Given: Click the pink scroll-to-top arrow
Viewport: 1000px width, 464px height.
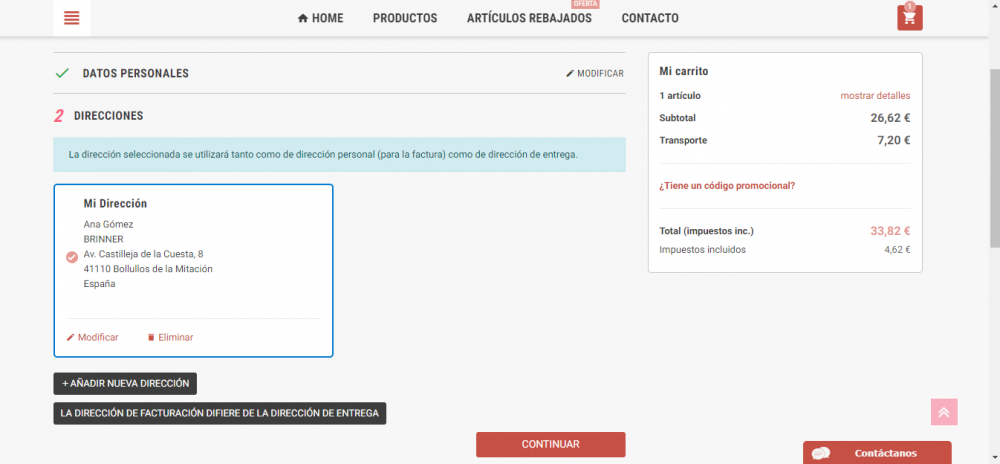Looking at the screenshot, I should [944, 412].
